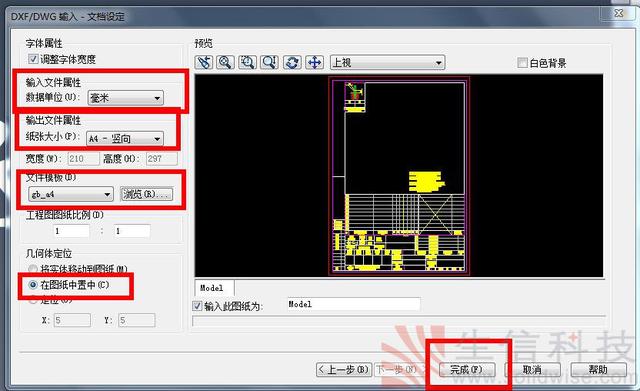640x391 pixels.
Task: Click the X position input field
Action: [x=72, y=320]
